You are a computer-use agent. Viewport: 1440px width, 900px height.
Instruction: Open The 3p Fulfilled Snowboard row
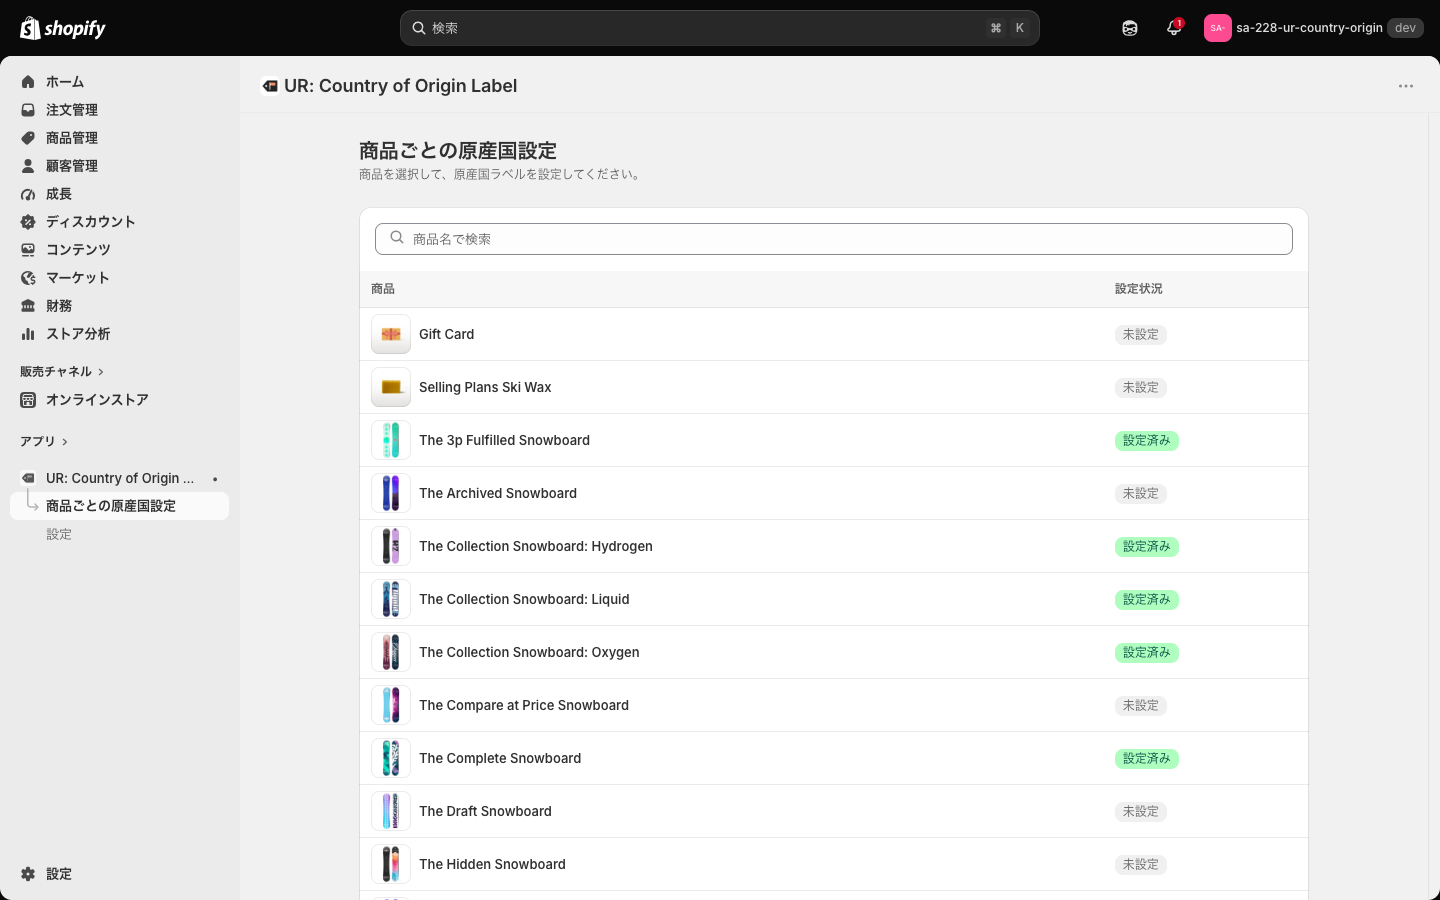pos(834,440)
